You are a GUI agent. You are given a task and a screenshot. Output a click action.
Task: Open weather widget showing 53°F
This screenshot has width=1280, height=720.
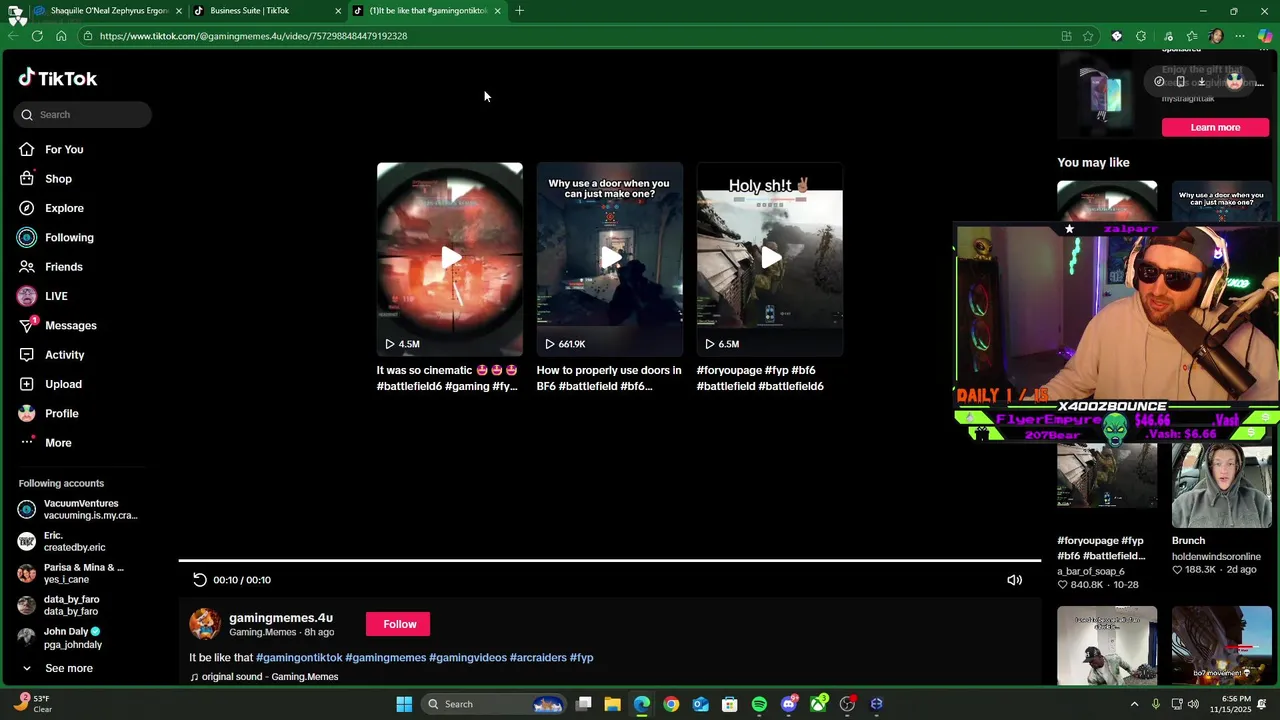point(33,704)
